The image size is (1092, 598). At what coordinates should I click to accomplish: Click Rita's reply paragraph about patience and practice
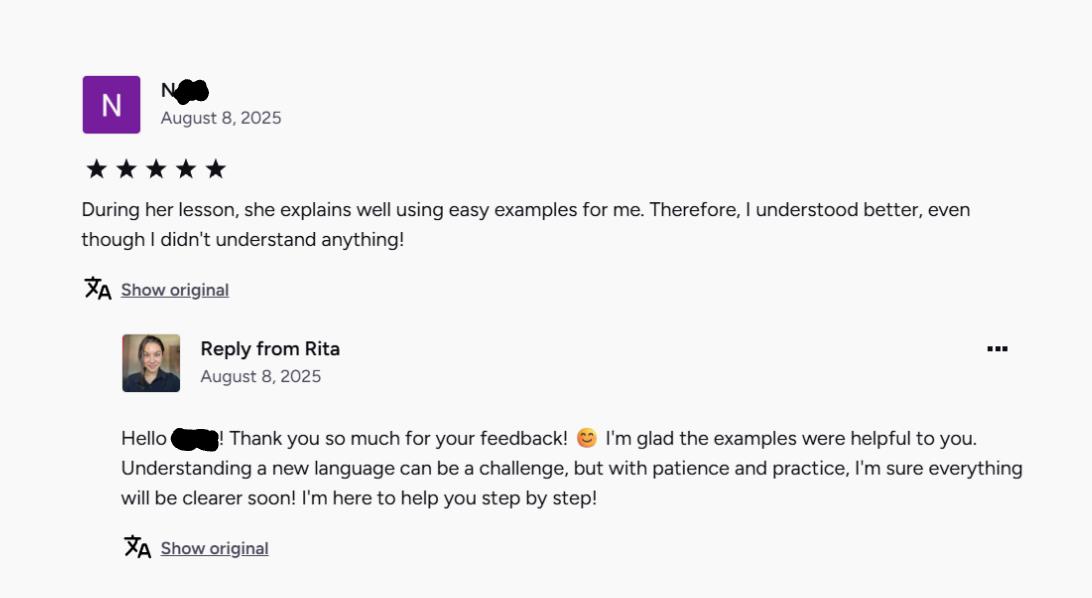(571, 468)
